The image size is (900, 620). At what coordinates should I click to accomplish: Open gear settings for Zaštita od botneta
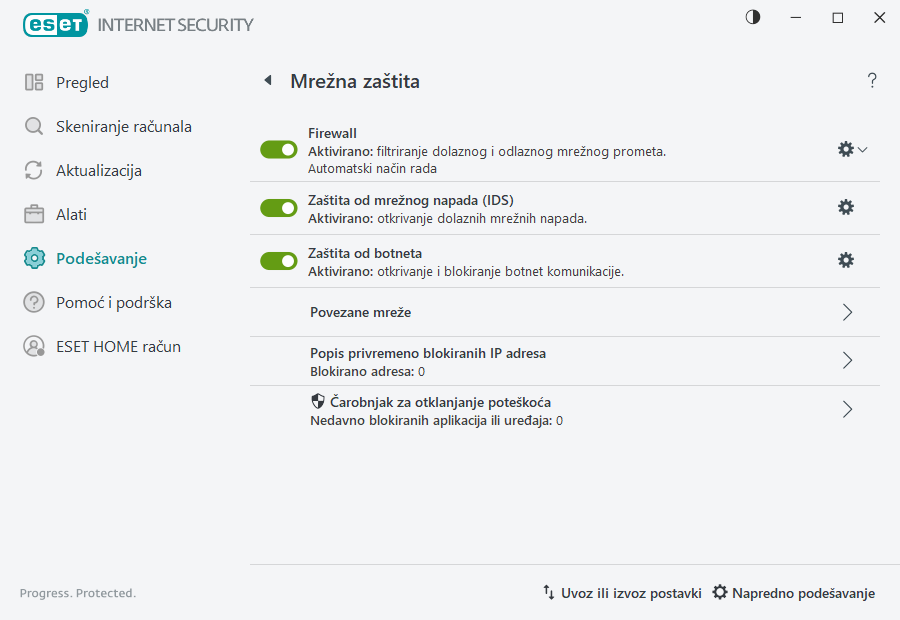846,260
